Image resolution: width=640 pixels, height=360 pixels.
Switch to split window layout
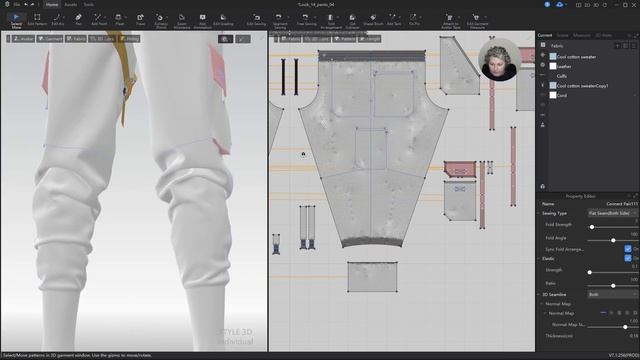tap(578, 5)
